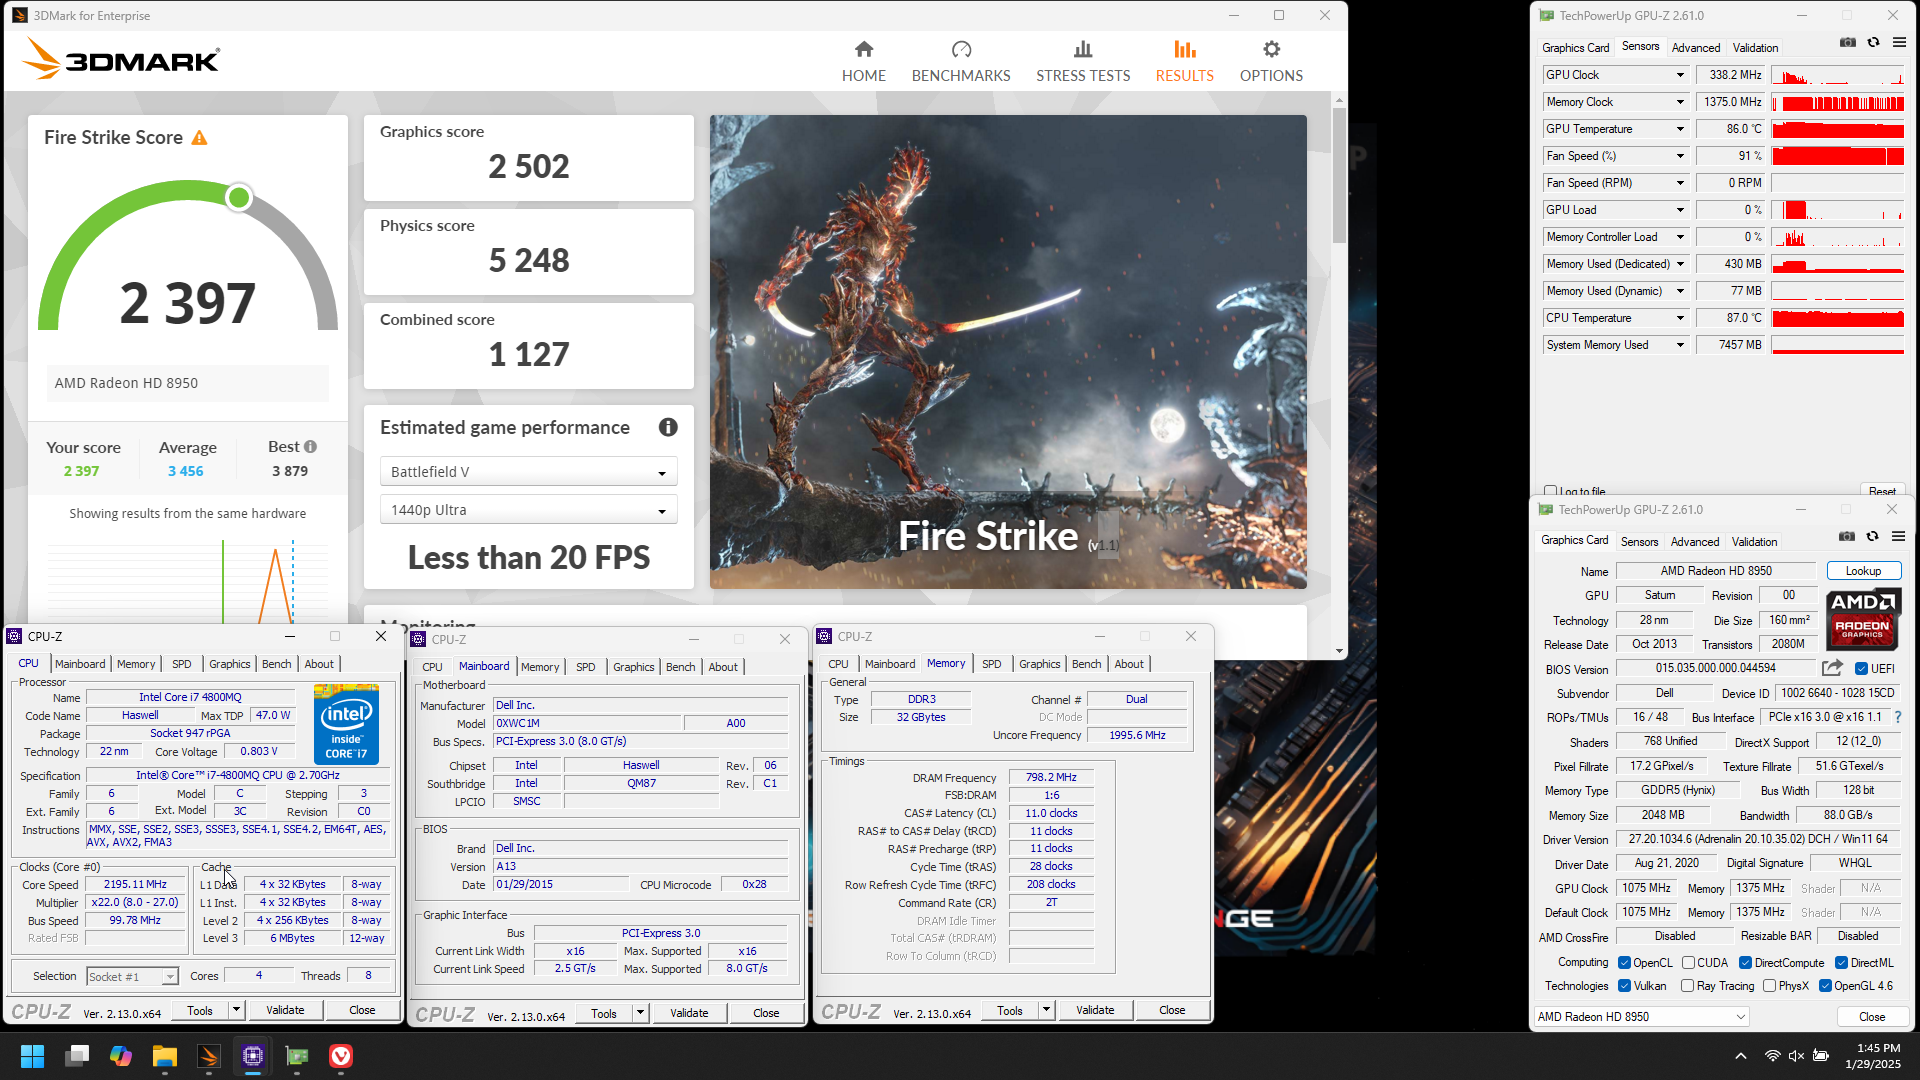Open the AMD Radeon HD 8950 GPU selector dropdown

point(1641,1017)
